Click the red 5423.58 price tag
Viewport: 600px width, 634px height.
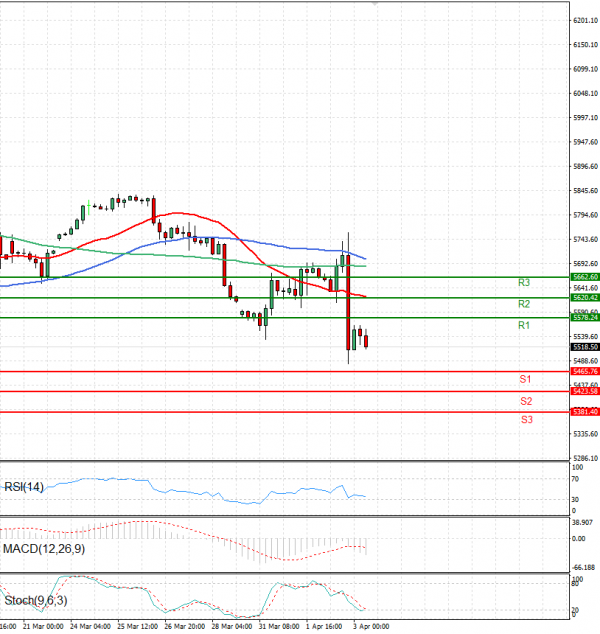click(x=584, y=391)
